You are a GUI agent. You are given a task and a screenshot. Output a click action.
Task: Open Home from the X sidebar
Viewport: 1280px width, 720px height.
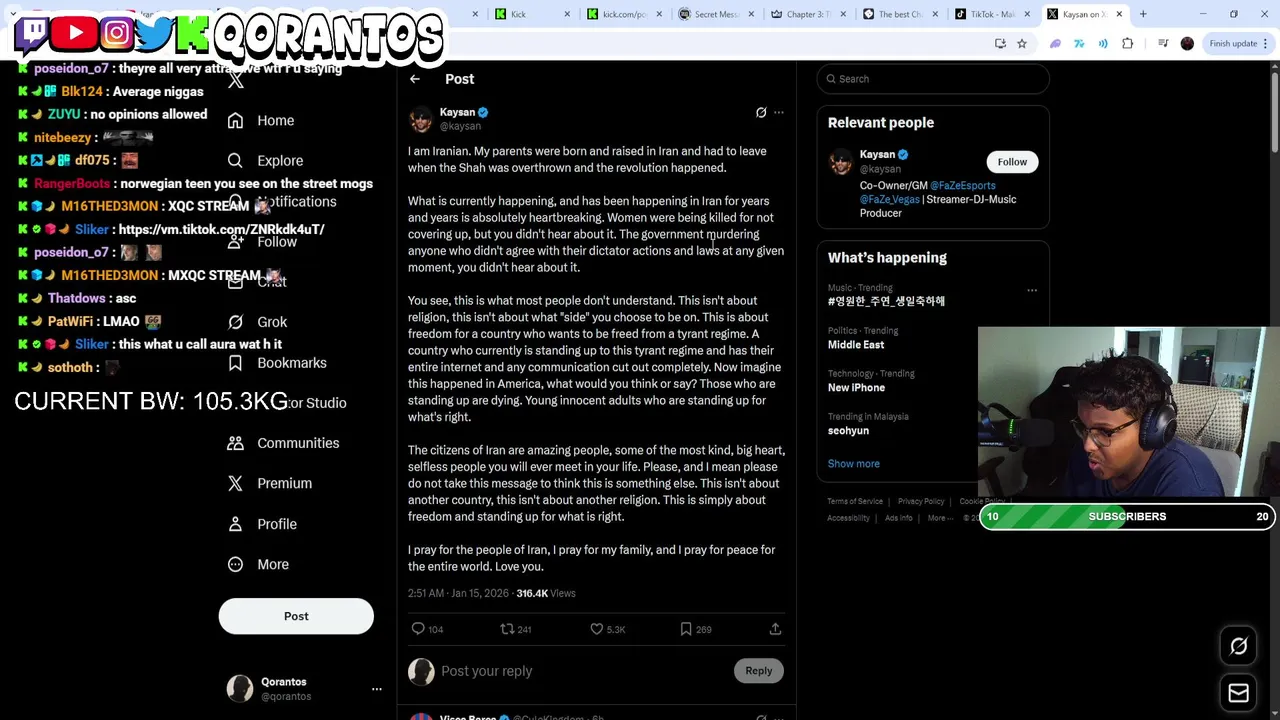(x=260, y=121)
